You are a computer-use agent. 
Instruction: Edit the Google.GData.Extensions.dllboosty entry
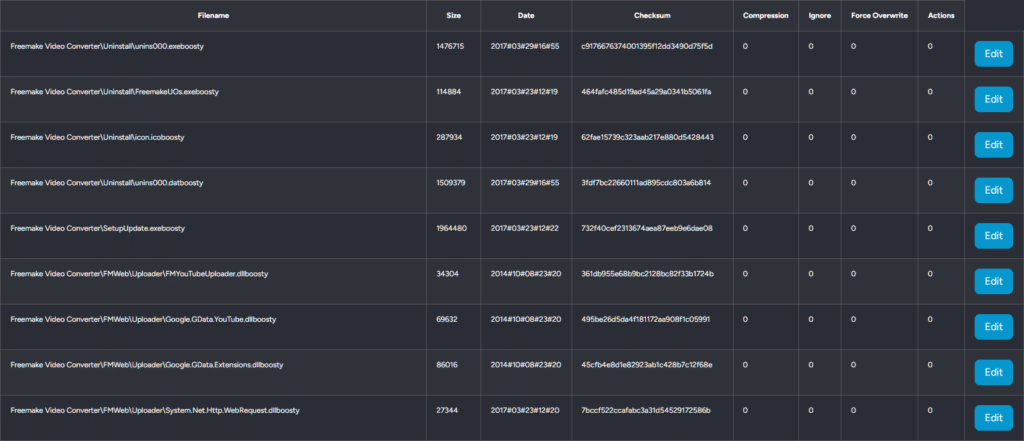tap(993, 372)
